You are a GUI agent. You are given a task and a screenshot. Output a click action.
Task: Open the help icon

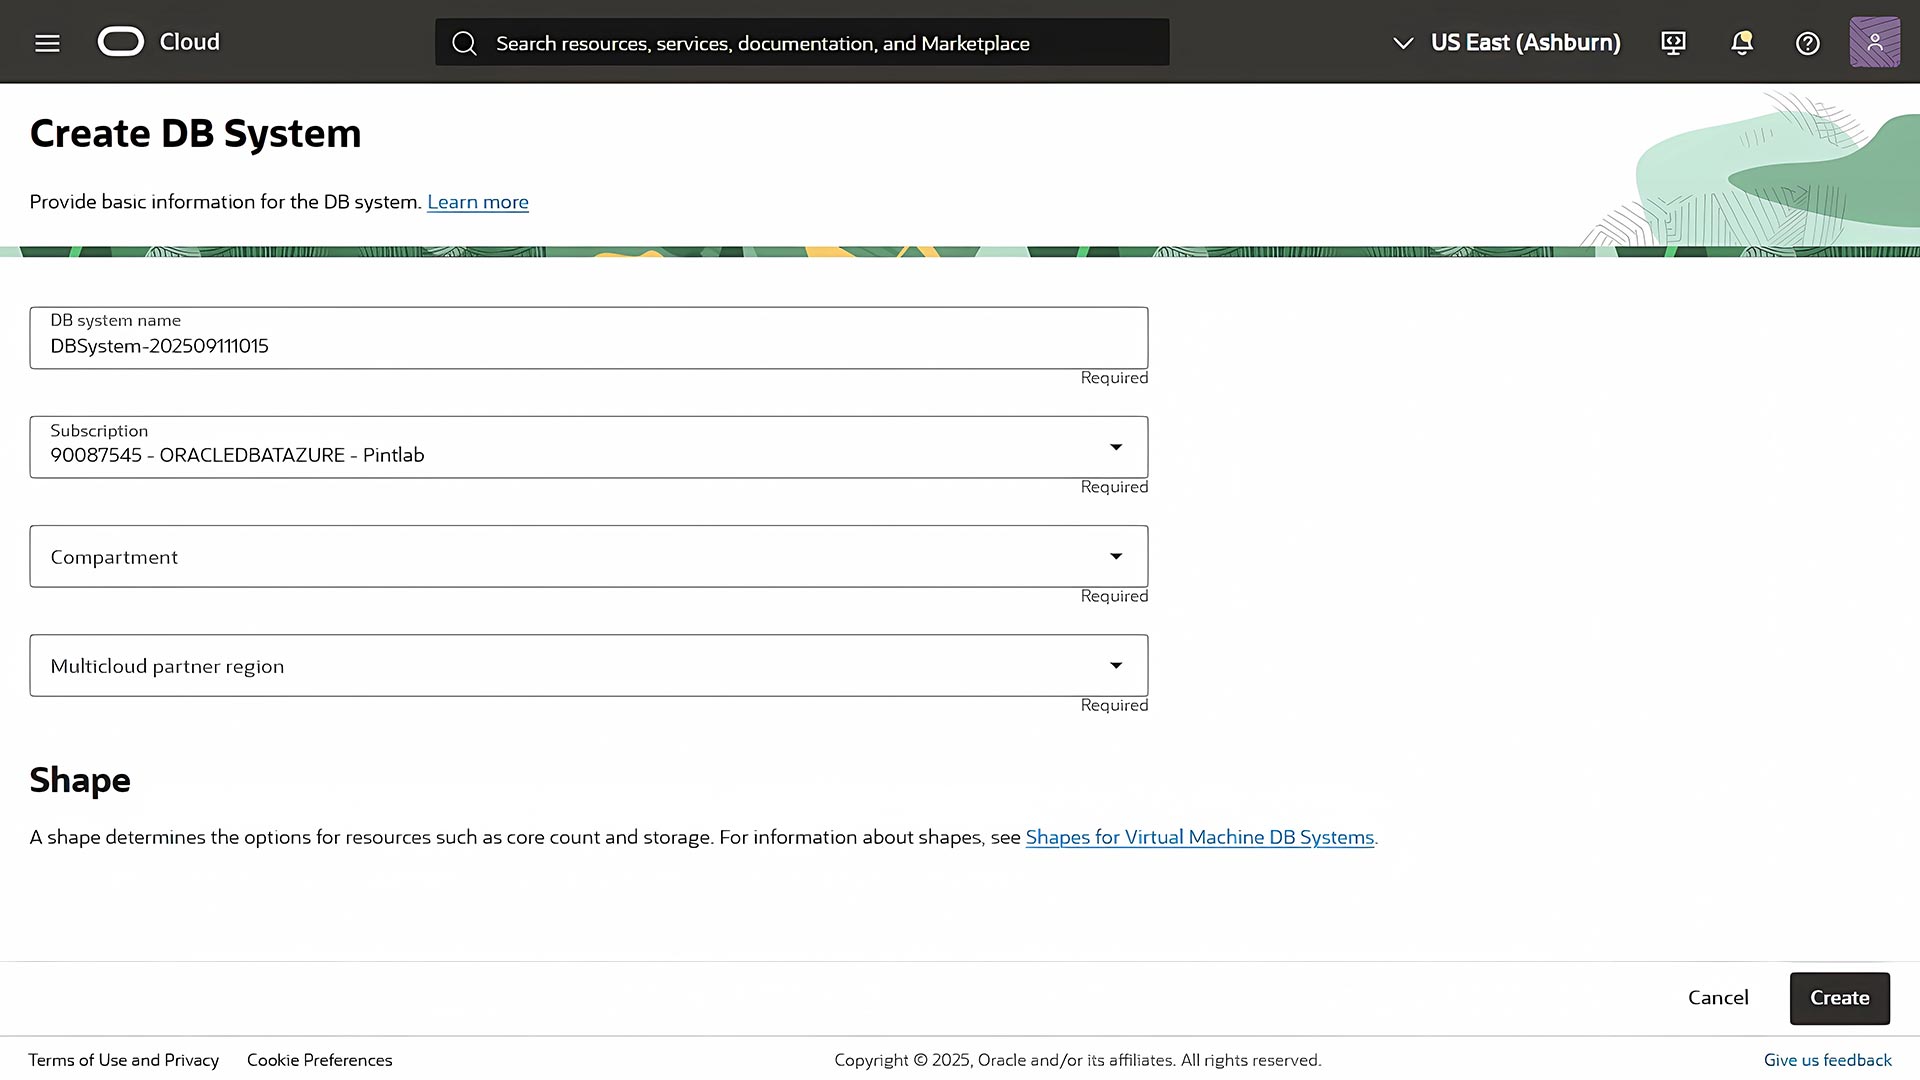(x=1806, y=42)
